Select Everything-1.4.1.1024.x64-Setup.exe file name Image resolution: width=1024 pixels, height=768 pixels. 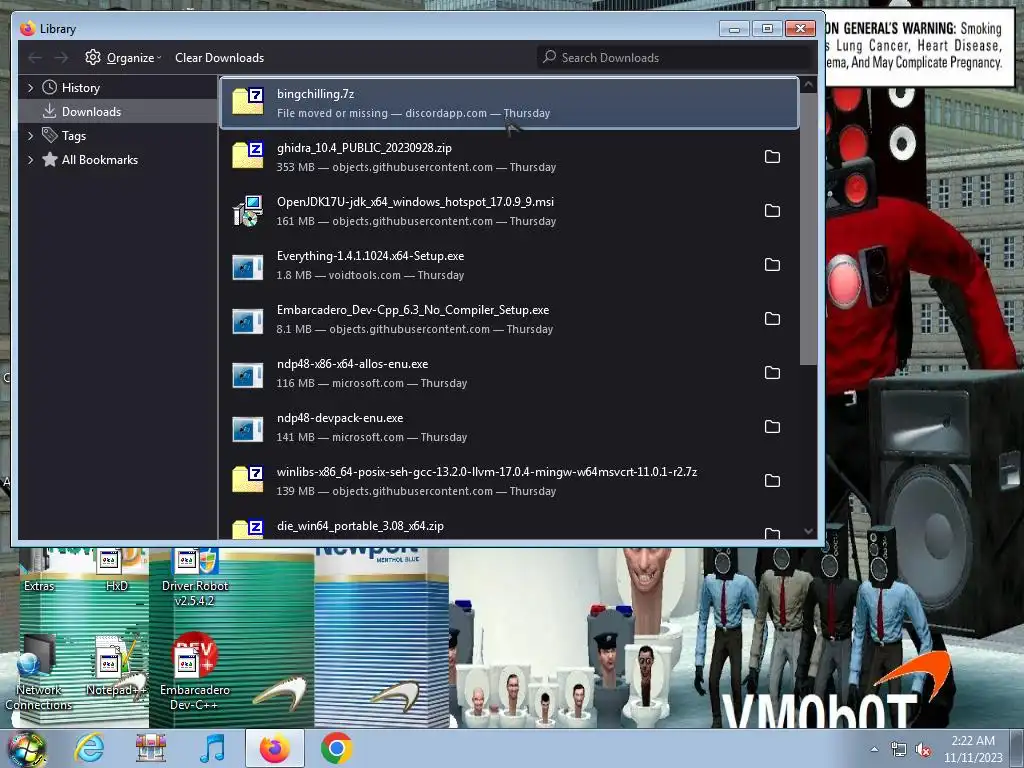(370, 256)
